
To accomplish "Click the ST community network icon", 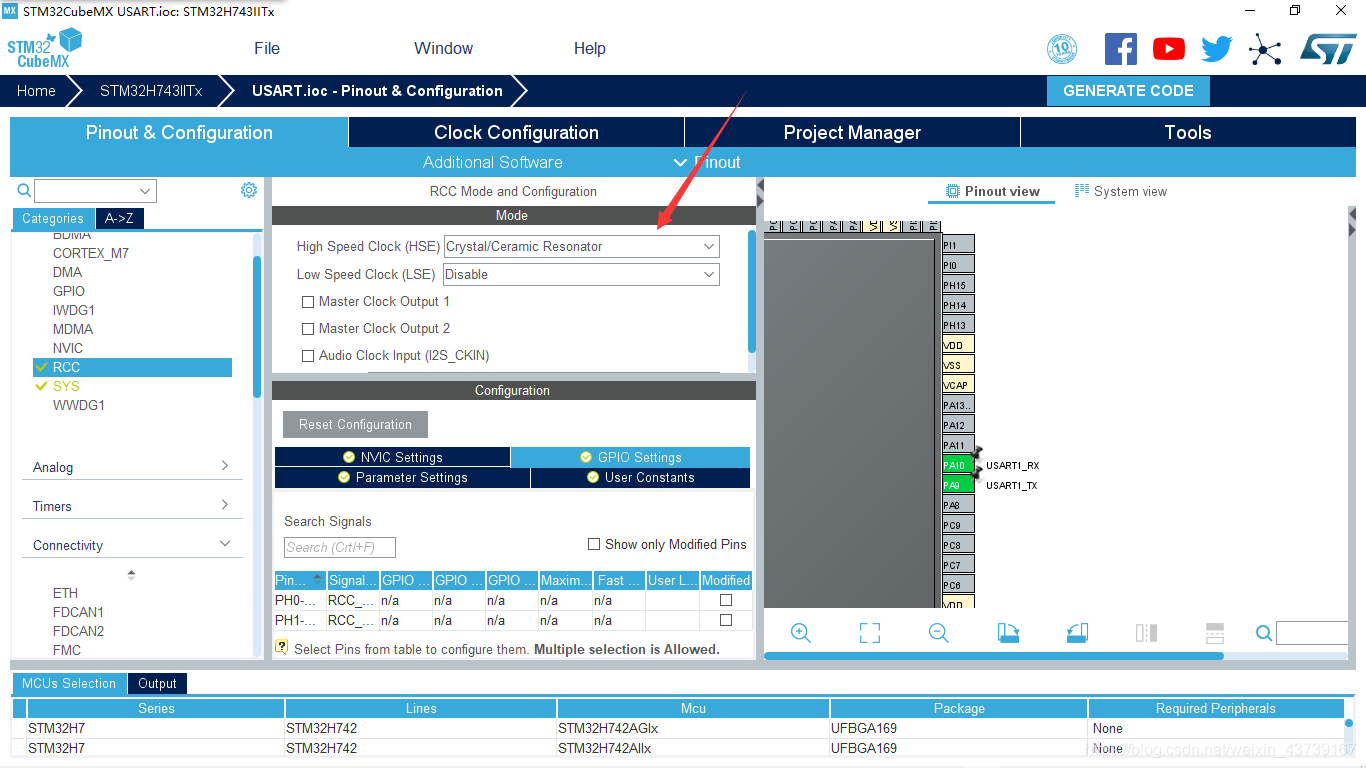I will (1265, 49).
